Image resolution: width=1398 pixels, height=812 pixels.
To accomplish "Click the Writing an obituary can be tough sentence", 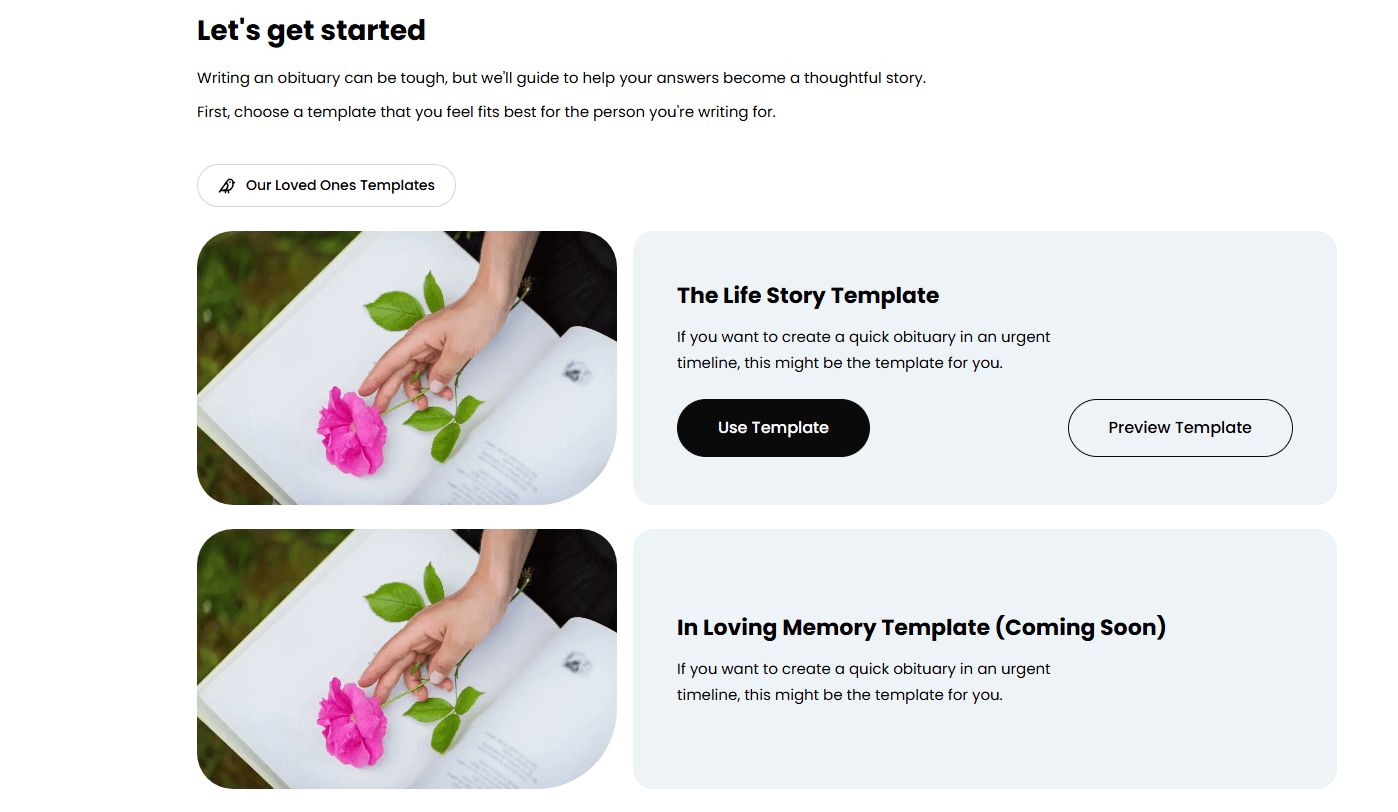I will pos(561,78).
